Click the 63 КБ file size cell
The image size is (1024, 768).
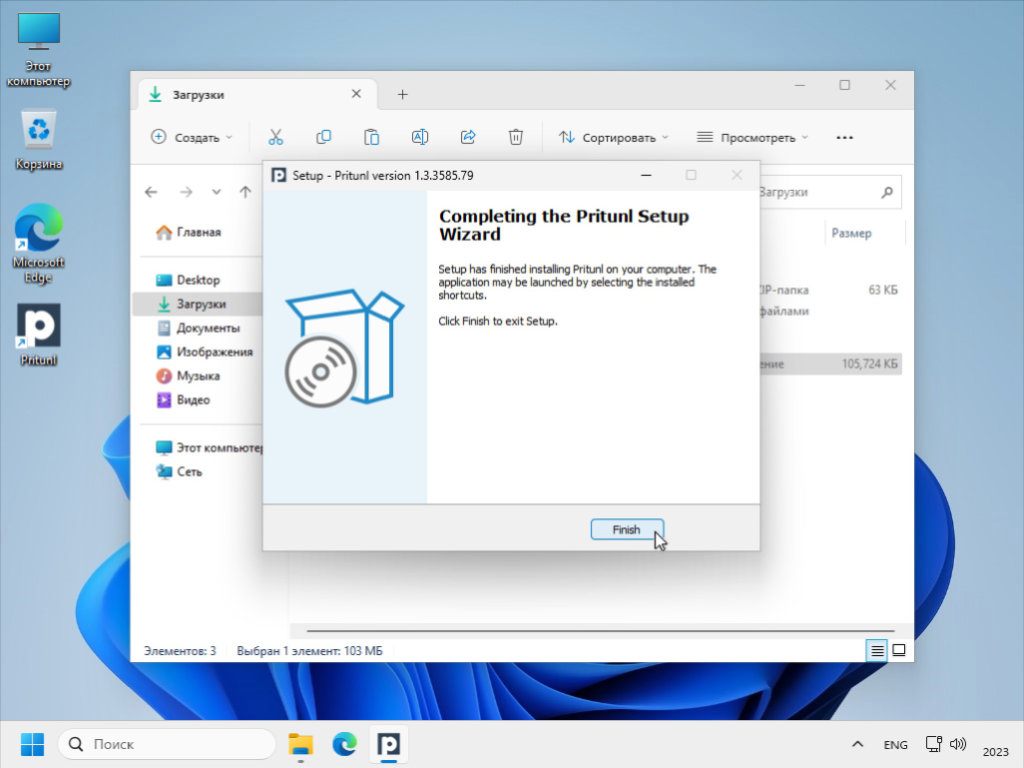click(x=883, y=290)
